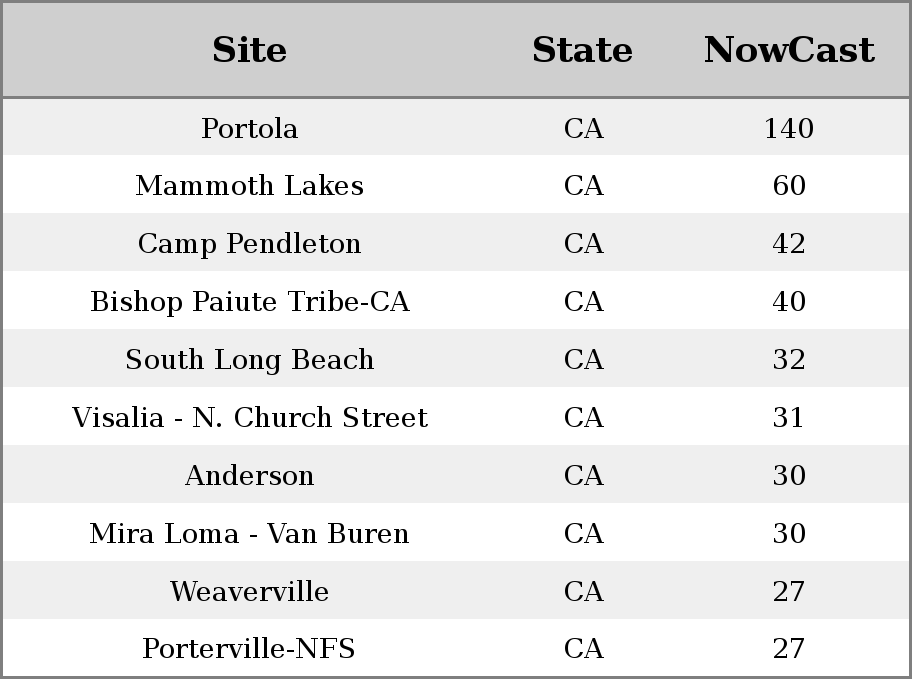Click Portola's NowCast value 140
This screenshot has height=679, width=912.
pyautogui.click(x=789, y=128)
